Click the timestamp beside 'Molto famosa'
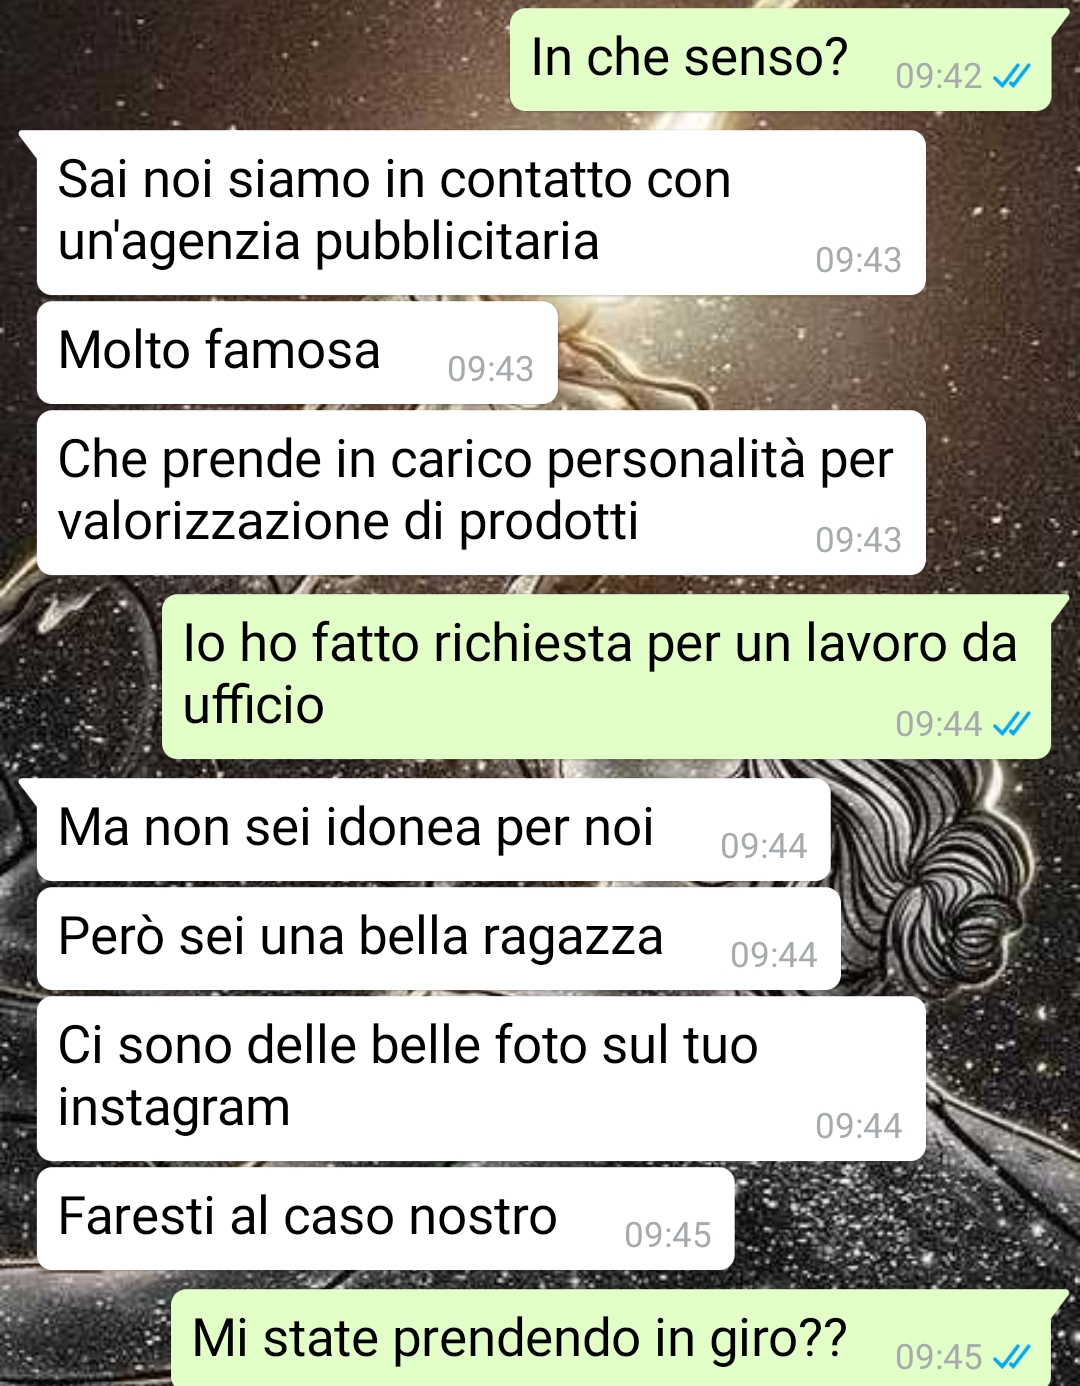Screen dimensions: 1080x1386 coord(490,369)
